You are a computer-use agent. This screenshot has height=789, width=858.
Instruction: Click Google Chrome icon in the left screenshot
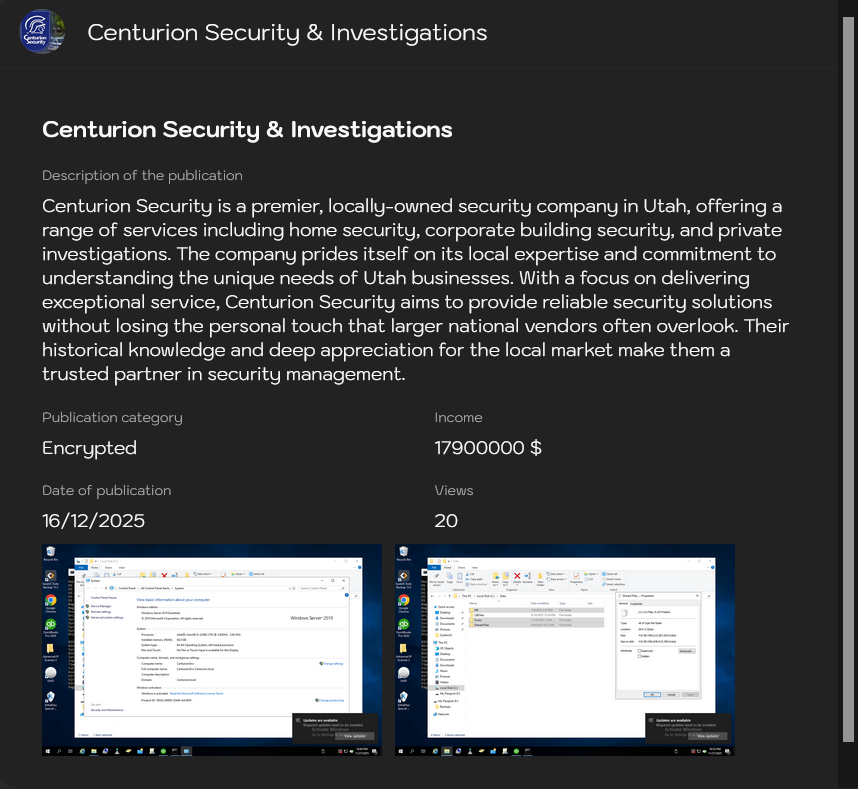pos(50,601)
